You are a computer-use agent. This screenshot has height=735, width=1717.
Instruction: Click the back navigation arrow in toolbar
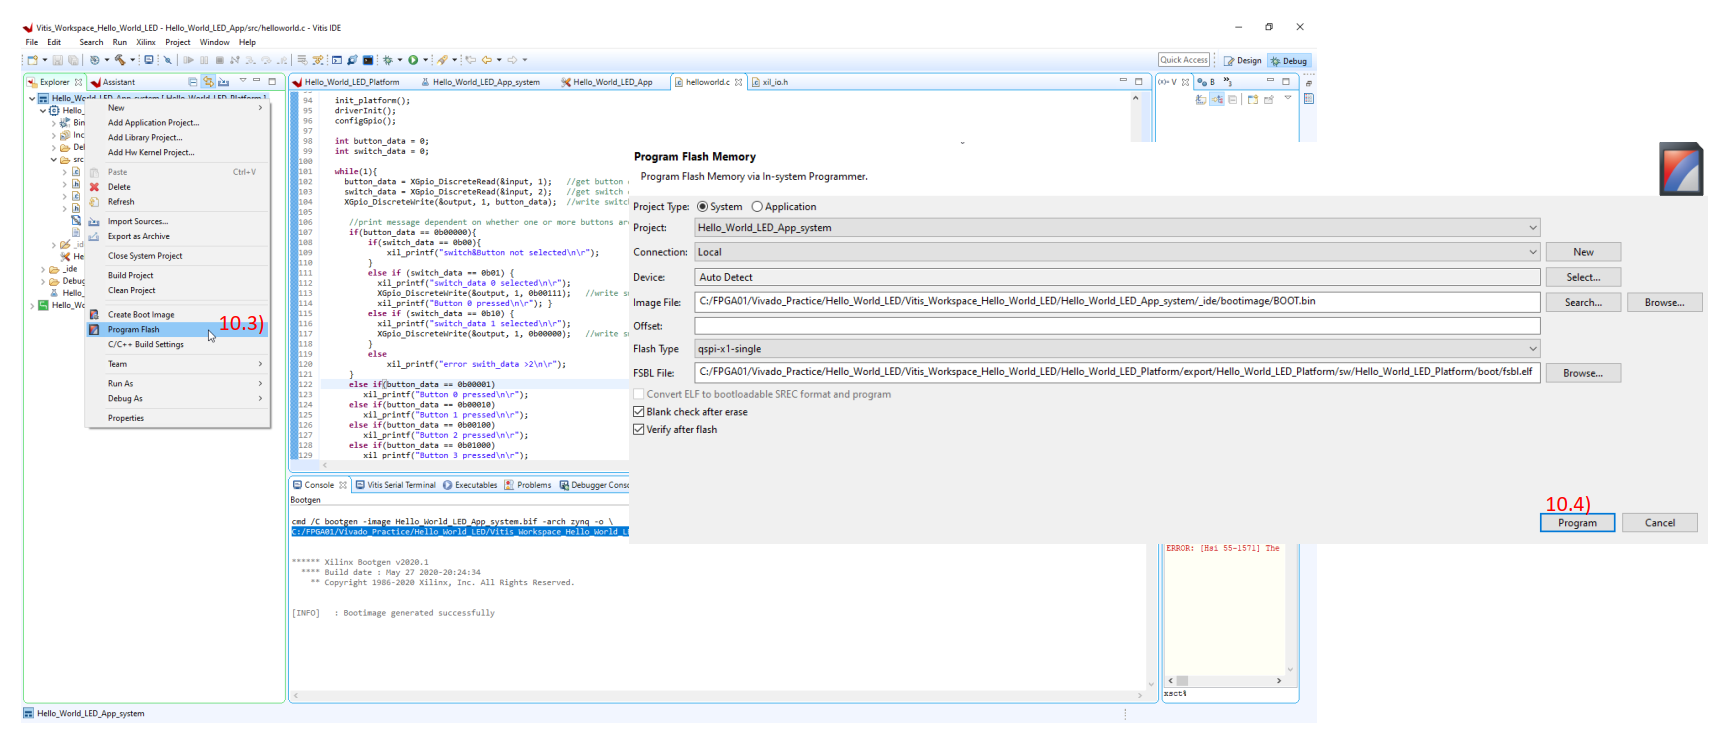487,60
